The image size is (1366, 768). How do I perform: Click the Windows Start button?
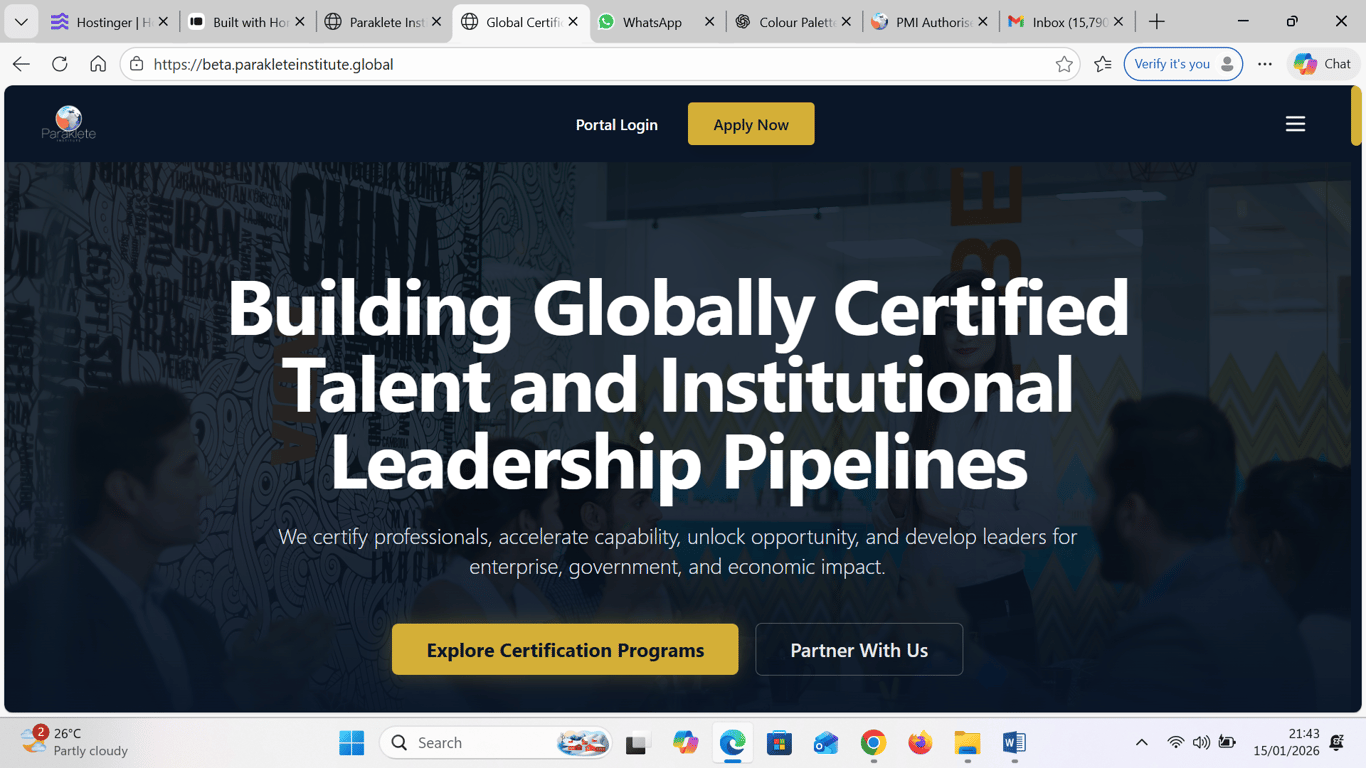[x=351, y=743]
